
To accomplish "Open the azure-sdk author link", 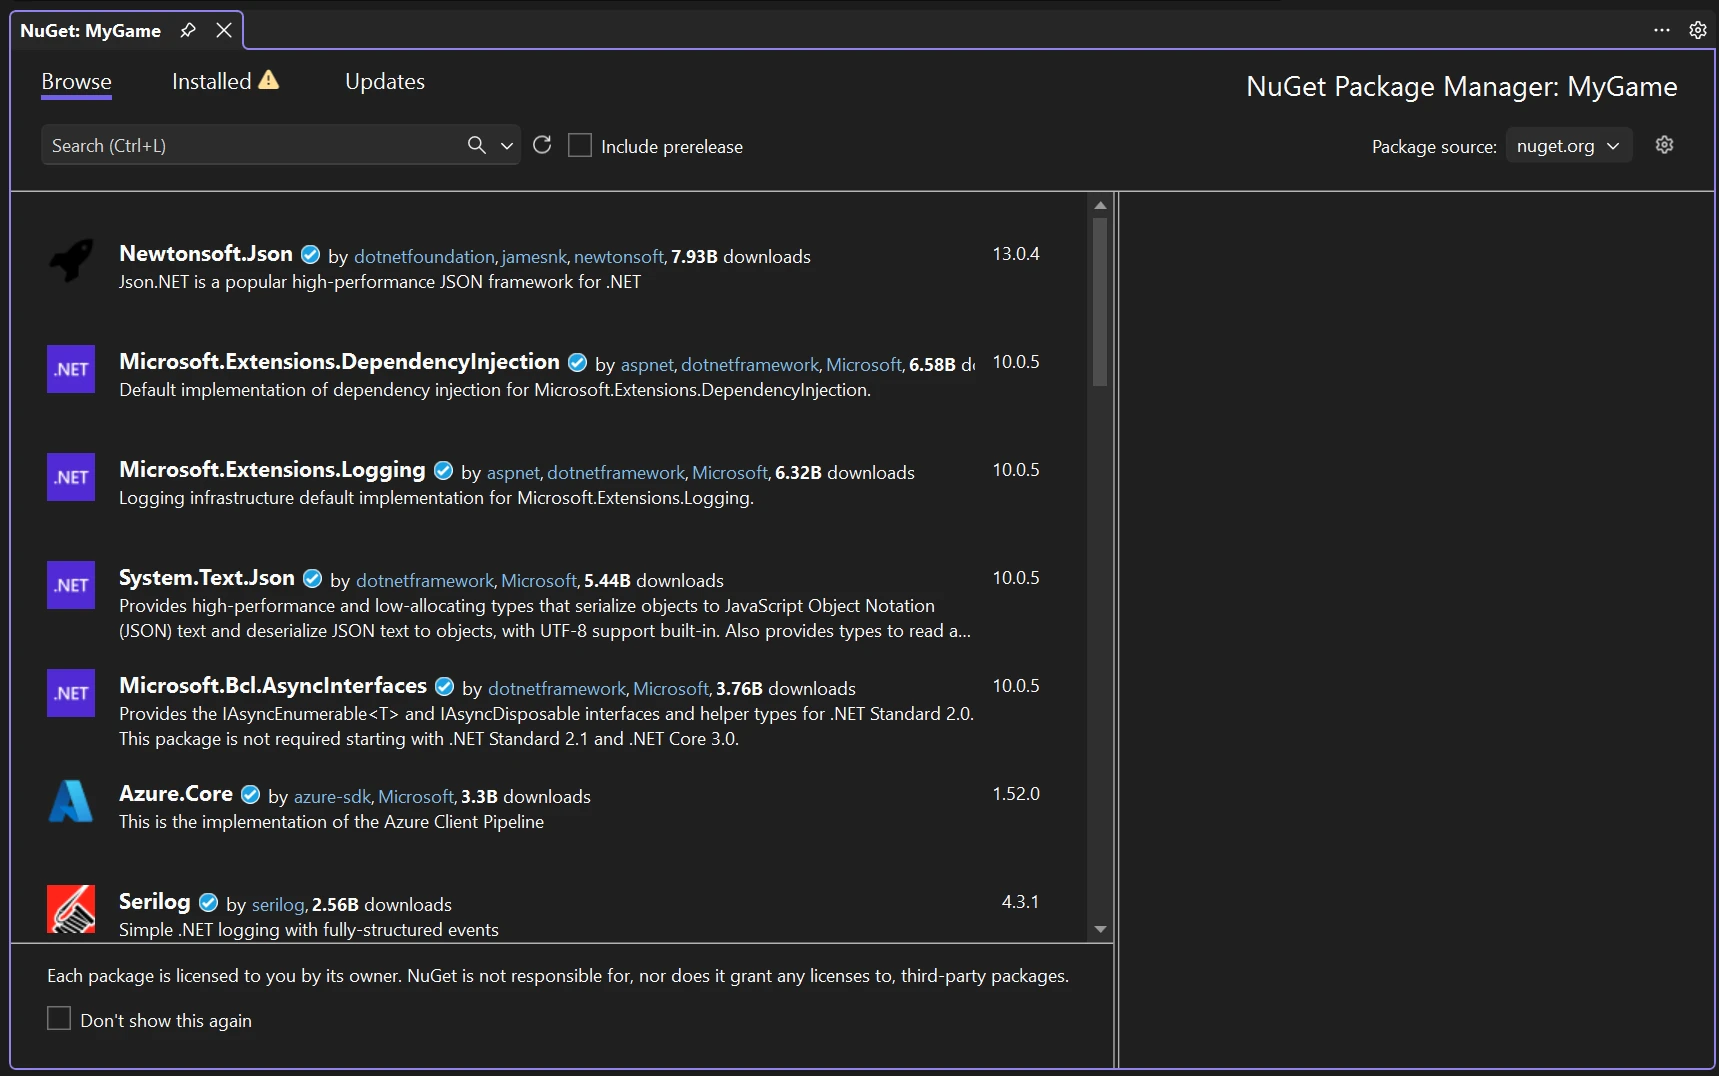I will pos(332,797).
